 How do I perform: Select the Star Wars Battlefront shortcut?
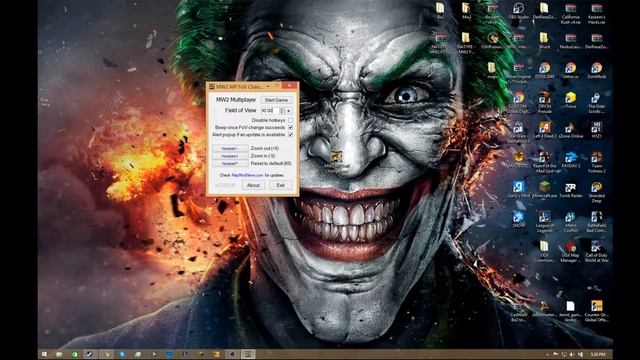tap(518, 132)
